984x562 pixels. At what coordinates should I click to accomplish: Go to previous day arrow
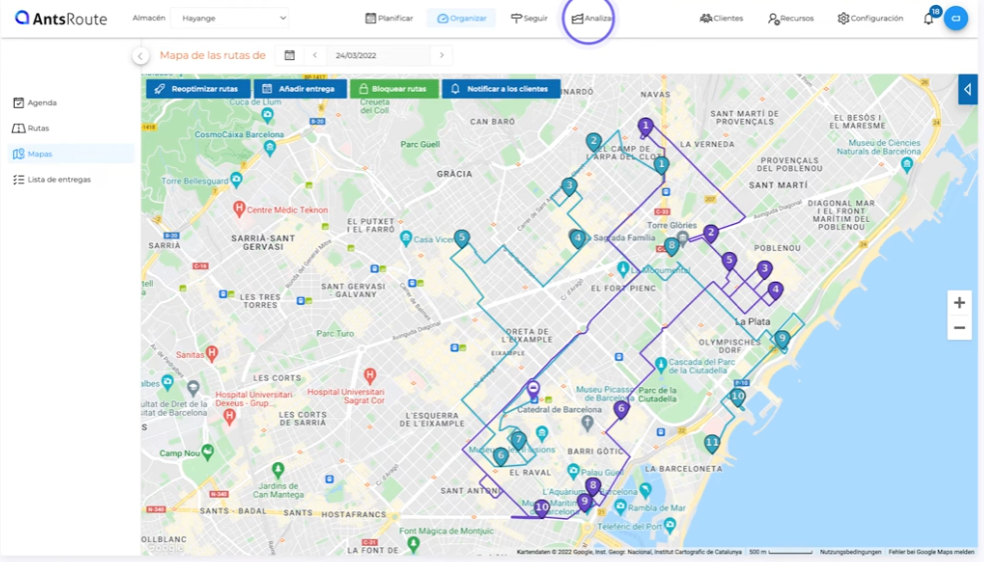pyautogui.click(x=315, y=55)
